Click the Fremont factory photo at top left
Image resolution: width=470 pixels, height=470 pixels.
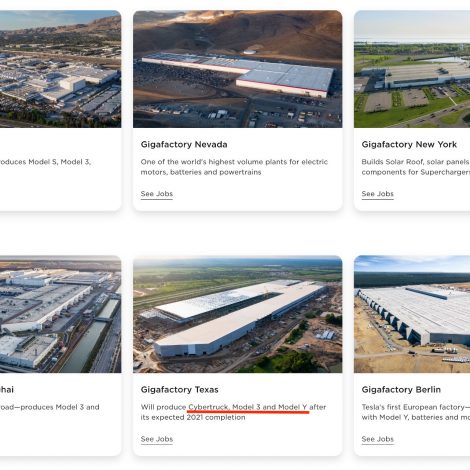(60, 69)
